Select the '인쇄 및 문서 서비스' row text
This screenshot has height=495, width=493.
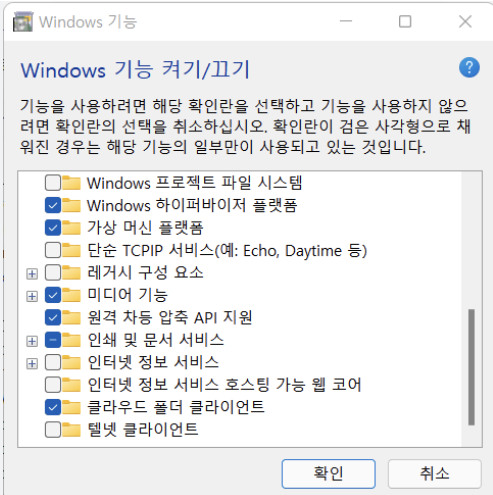(x=155, y=340)
